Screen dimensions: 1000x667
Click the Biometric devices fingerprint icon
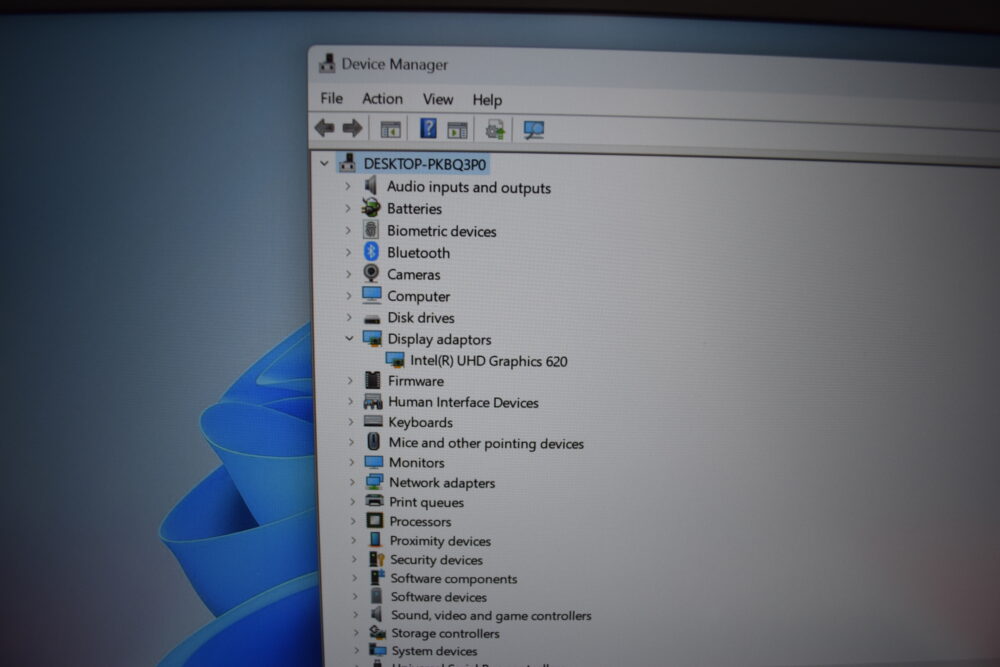click(x=371, y=230)
